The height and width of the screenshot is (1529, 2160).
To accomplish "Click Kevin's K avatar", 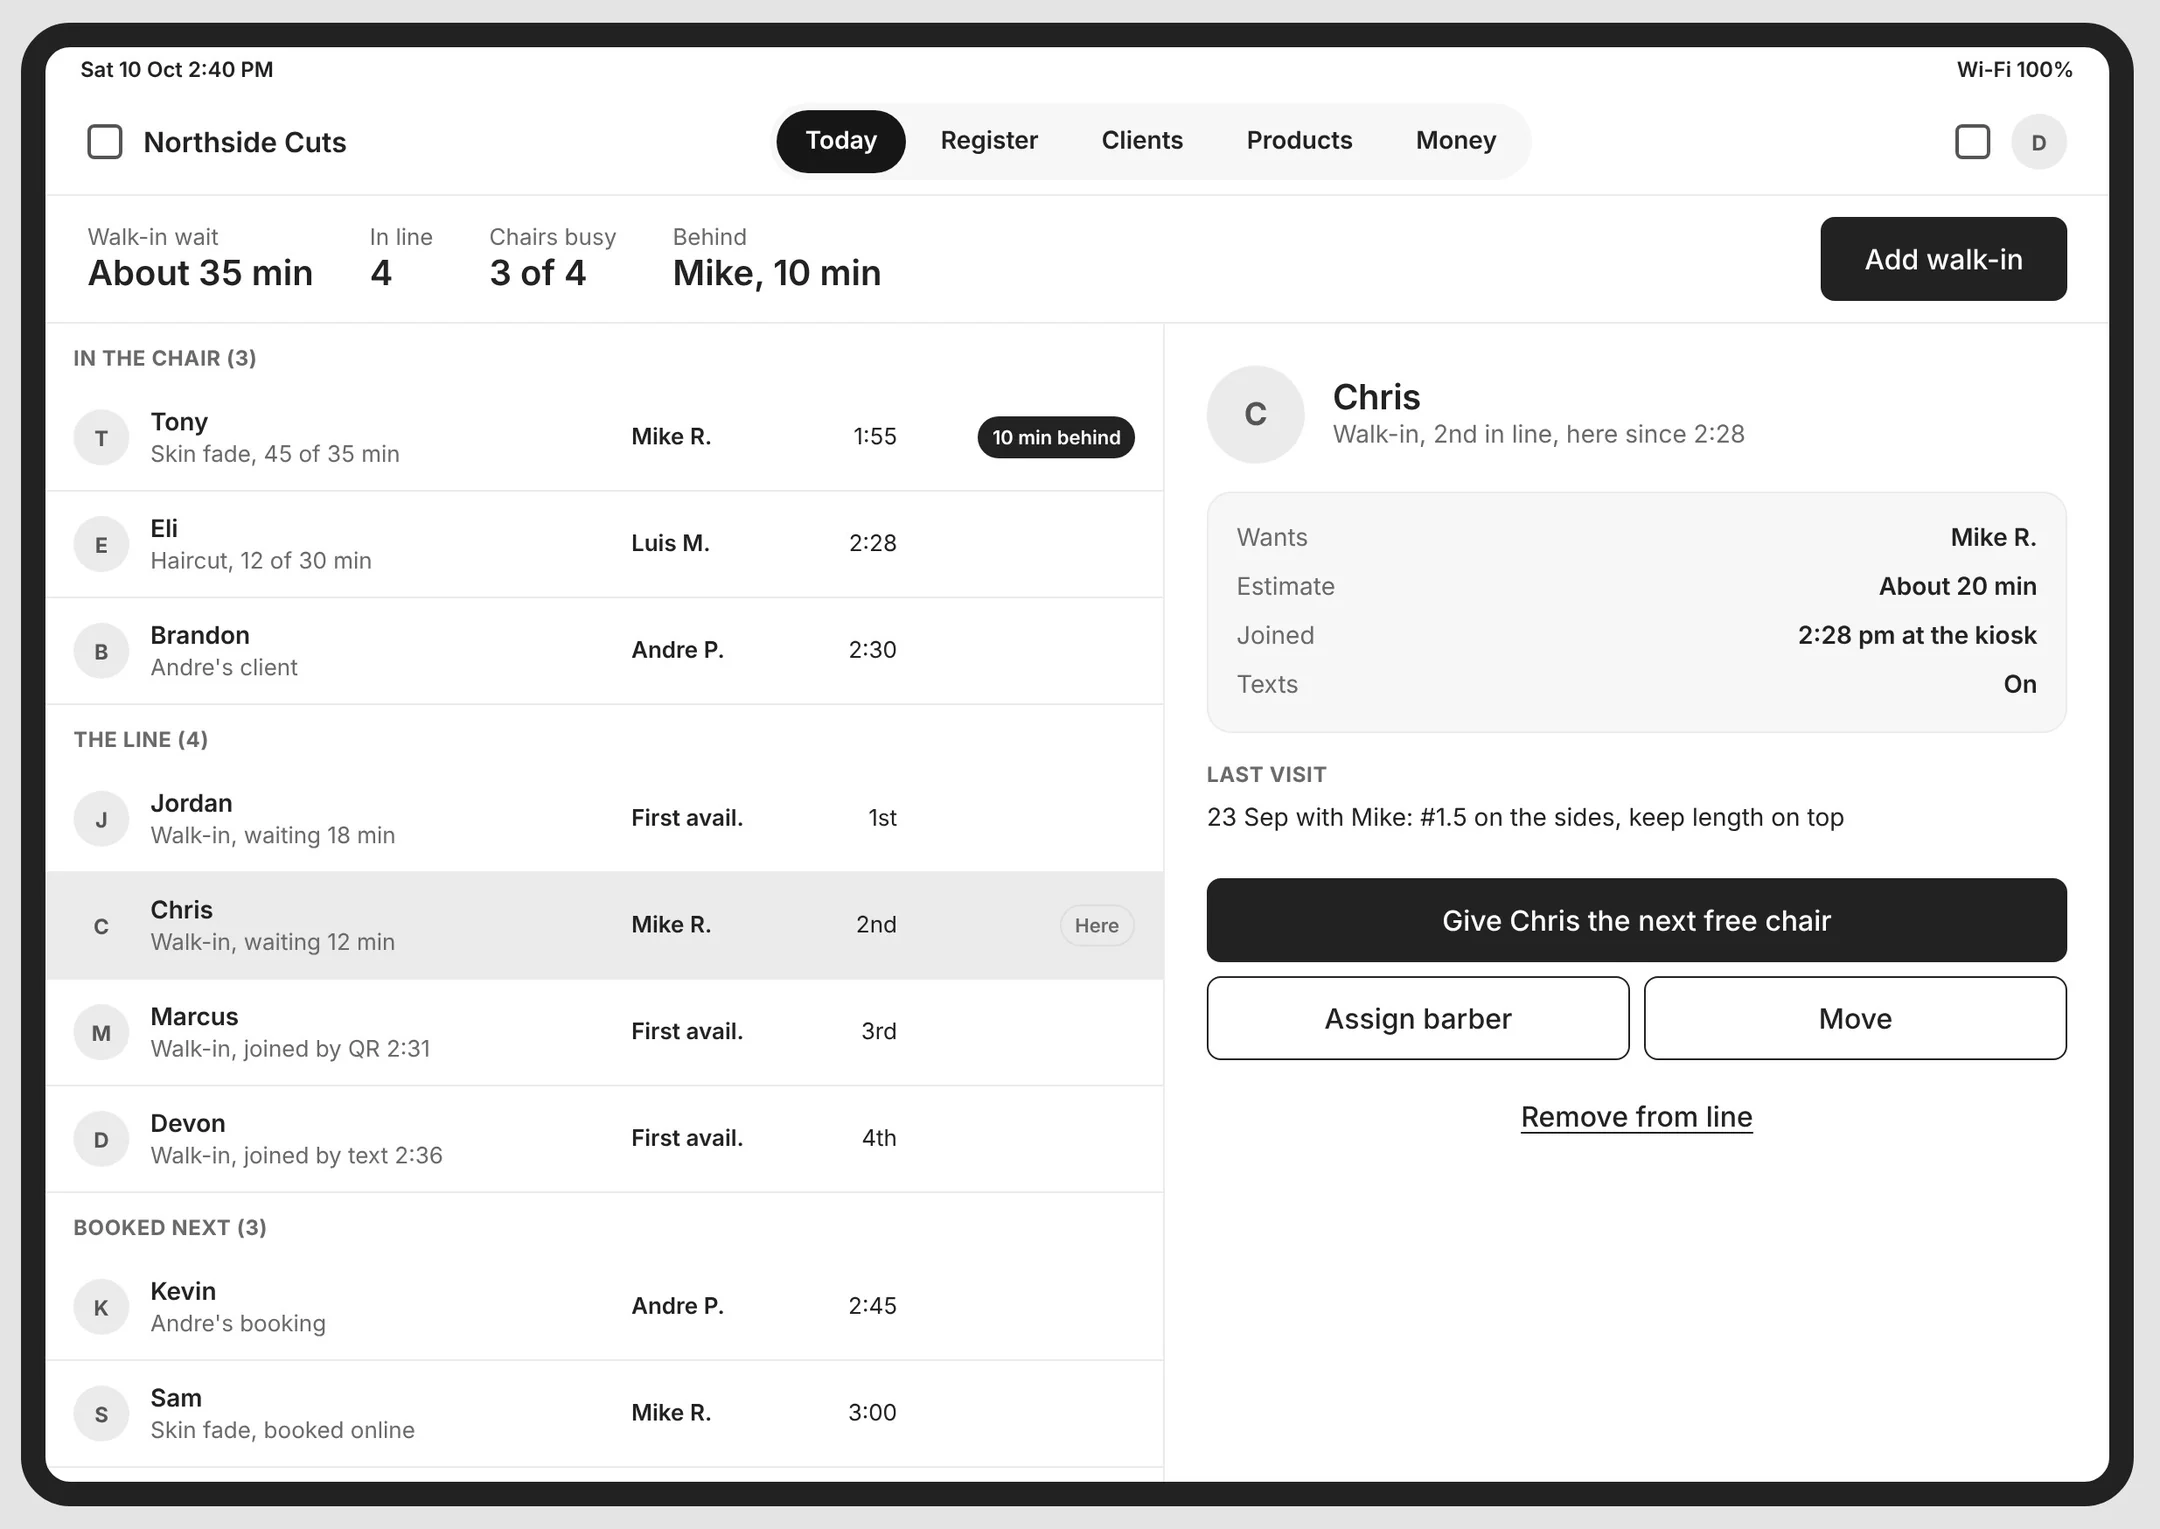I will tap(101, 1307).
